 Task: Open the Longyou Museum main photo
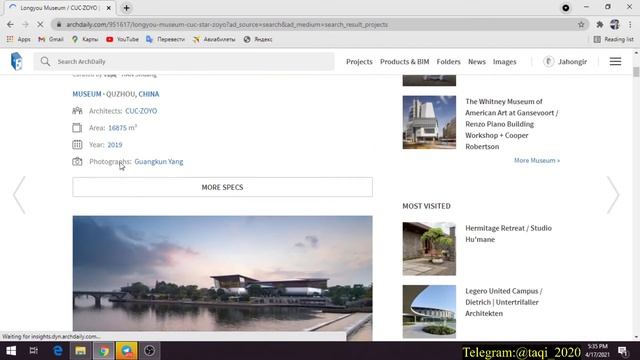[222, 278]
